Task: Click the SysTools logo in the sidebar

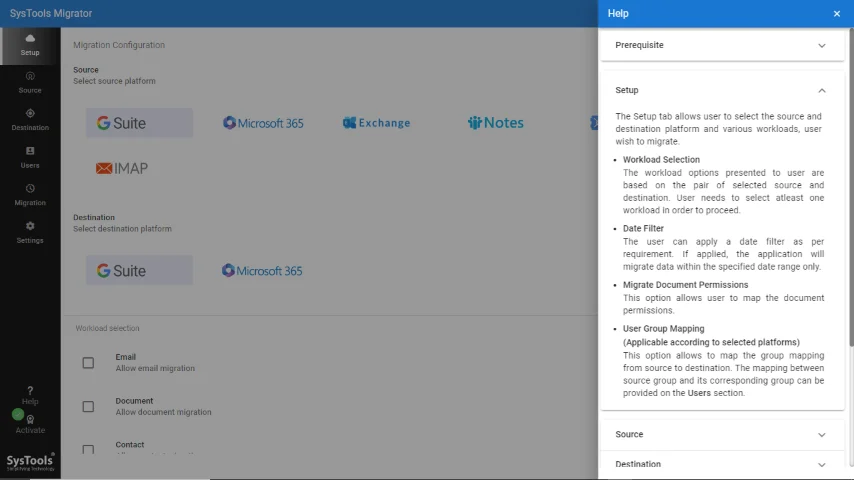Action: (30, 462)
